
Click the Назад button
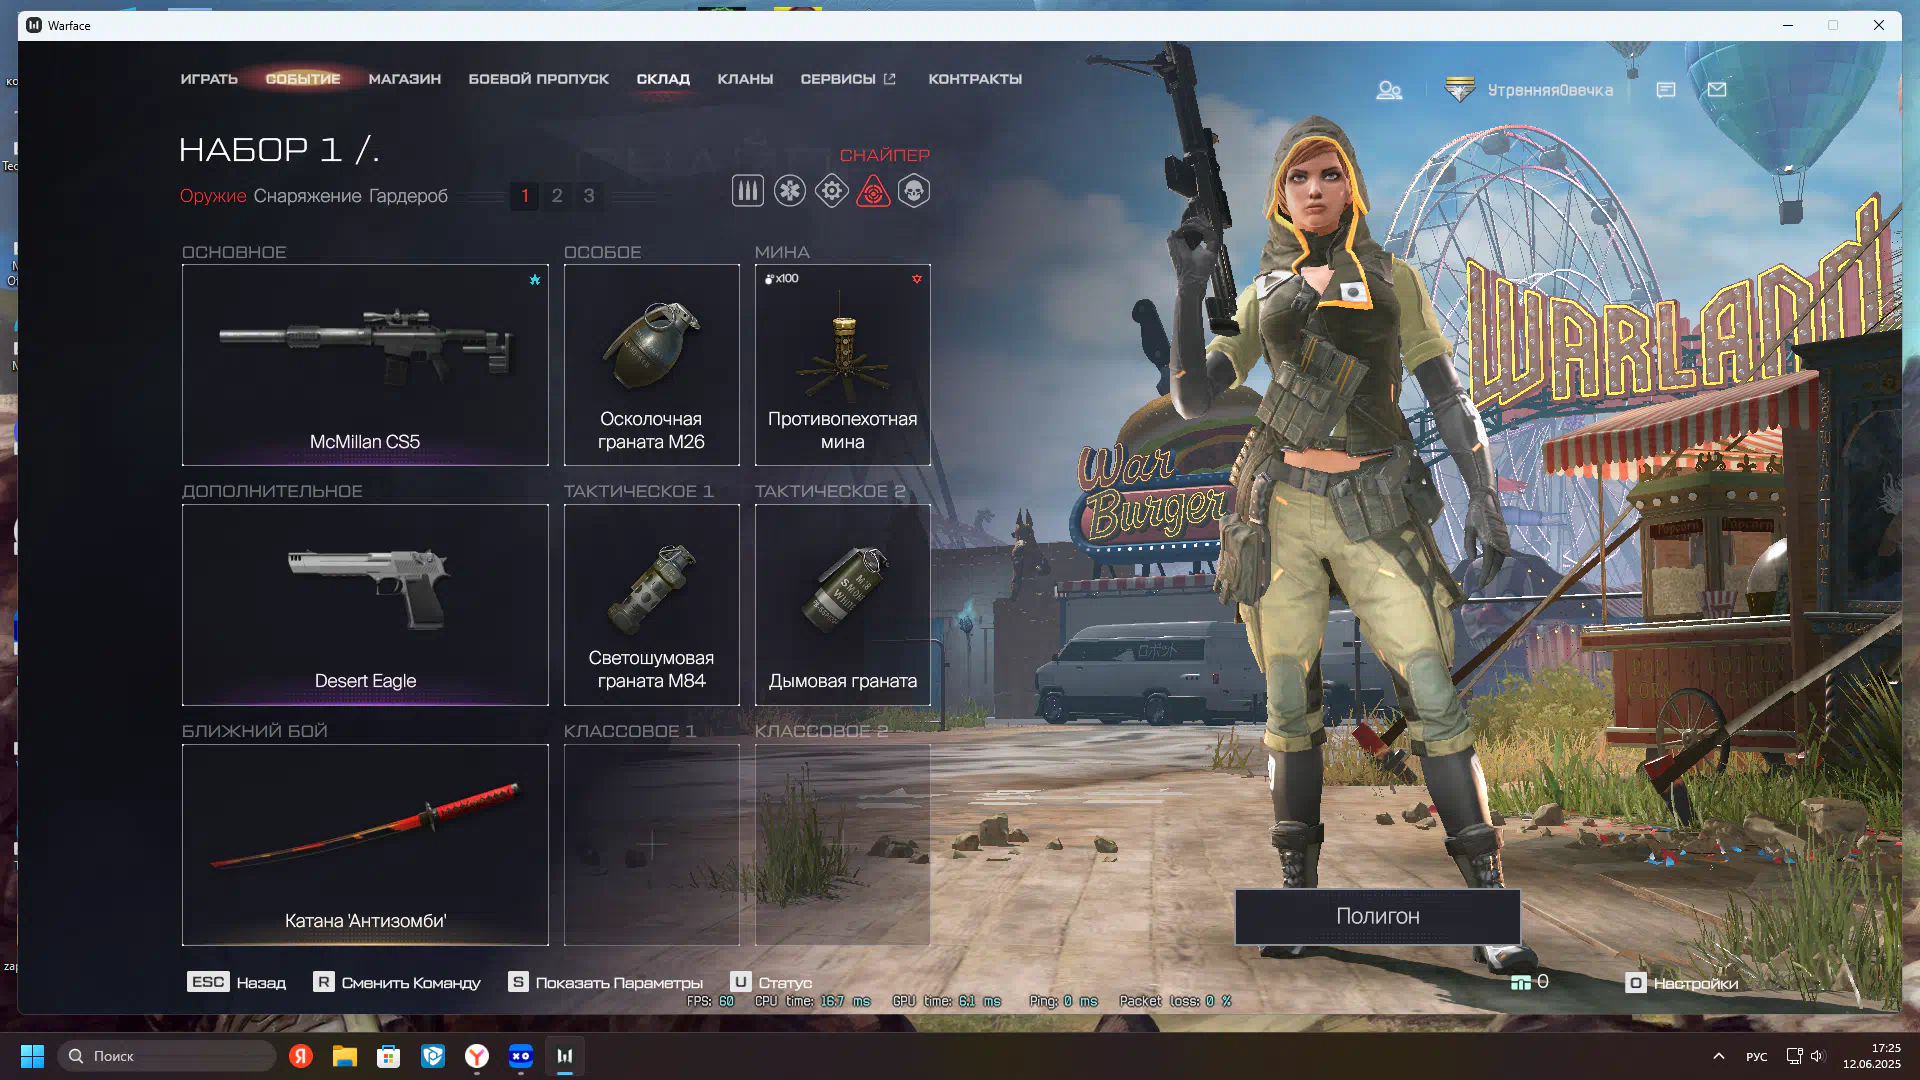tap(237, 983)
